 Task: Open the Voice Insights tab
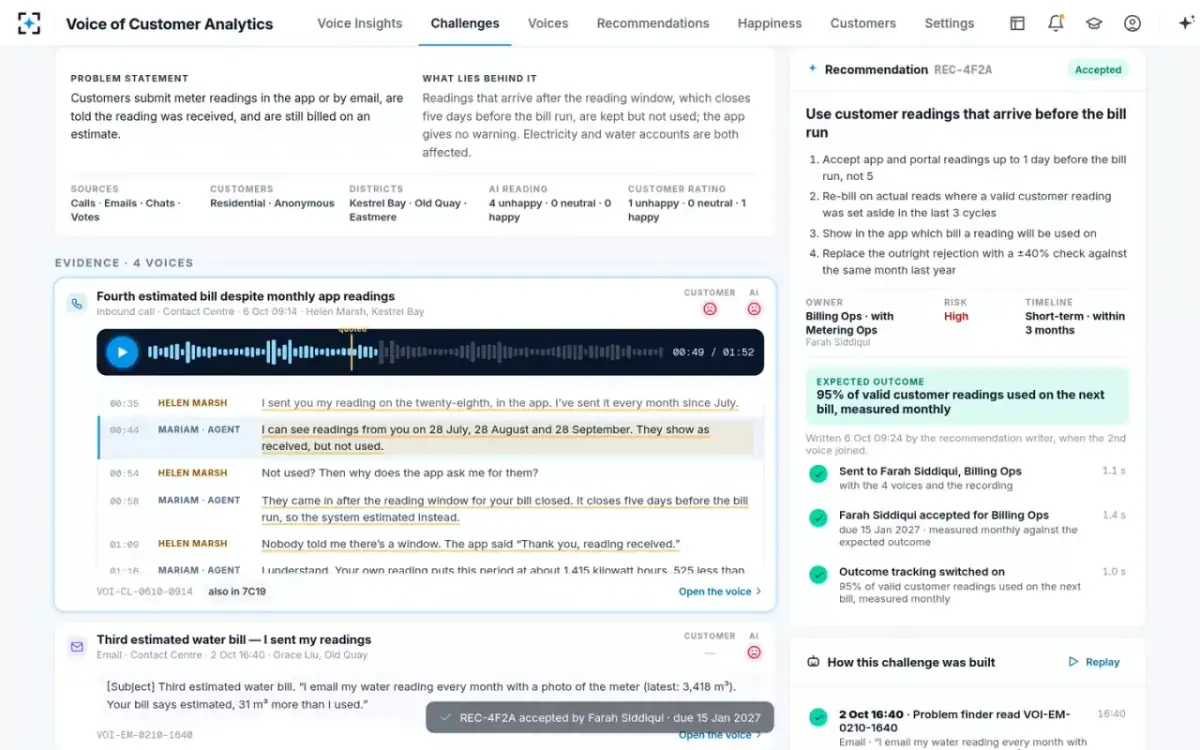(360, 23)
